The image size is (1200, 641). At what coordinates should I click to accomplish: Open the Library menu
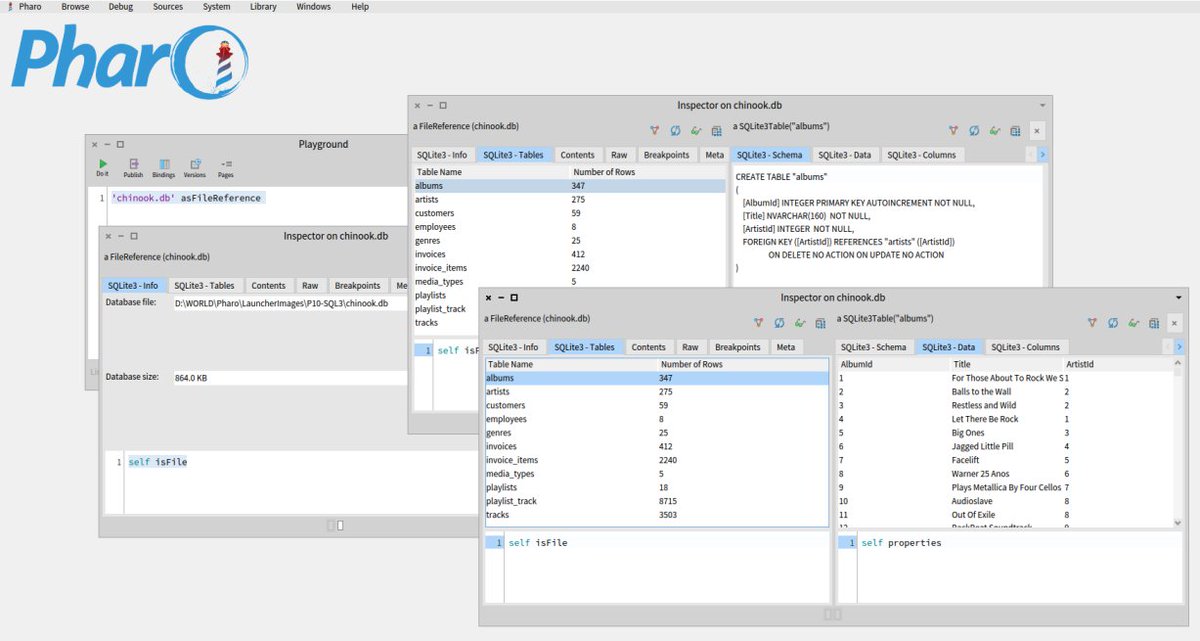point(265,7)
